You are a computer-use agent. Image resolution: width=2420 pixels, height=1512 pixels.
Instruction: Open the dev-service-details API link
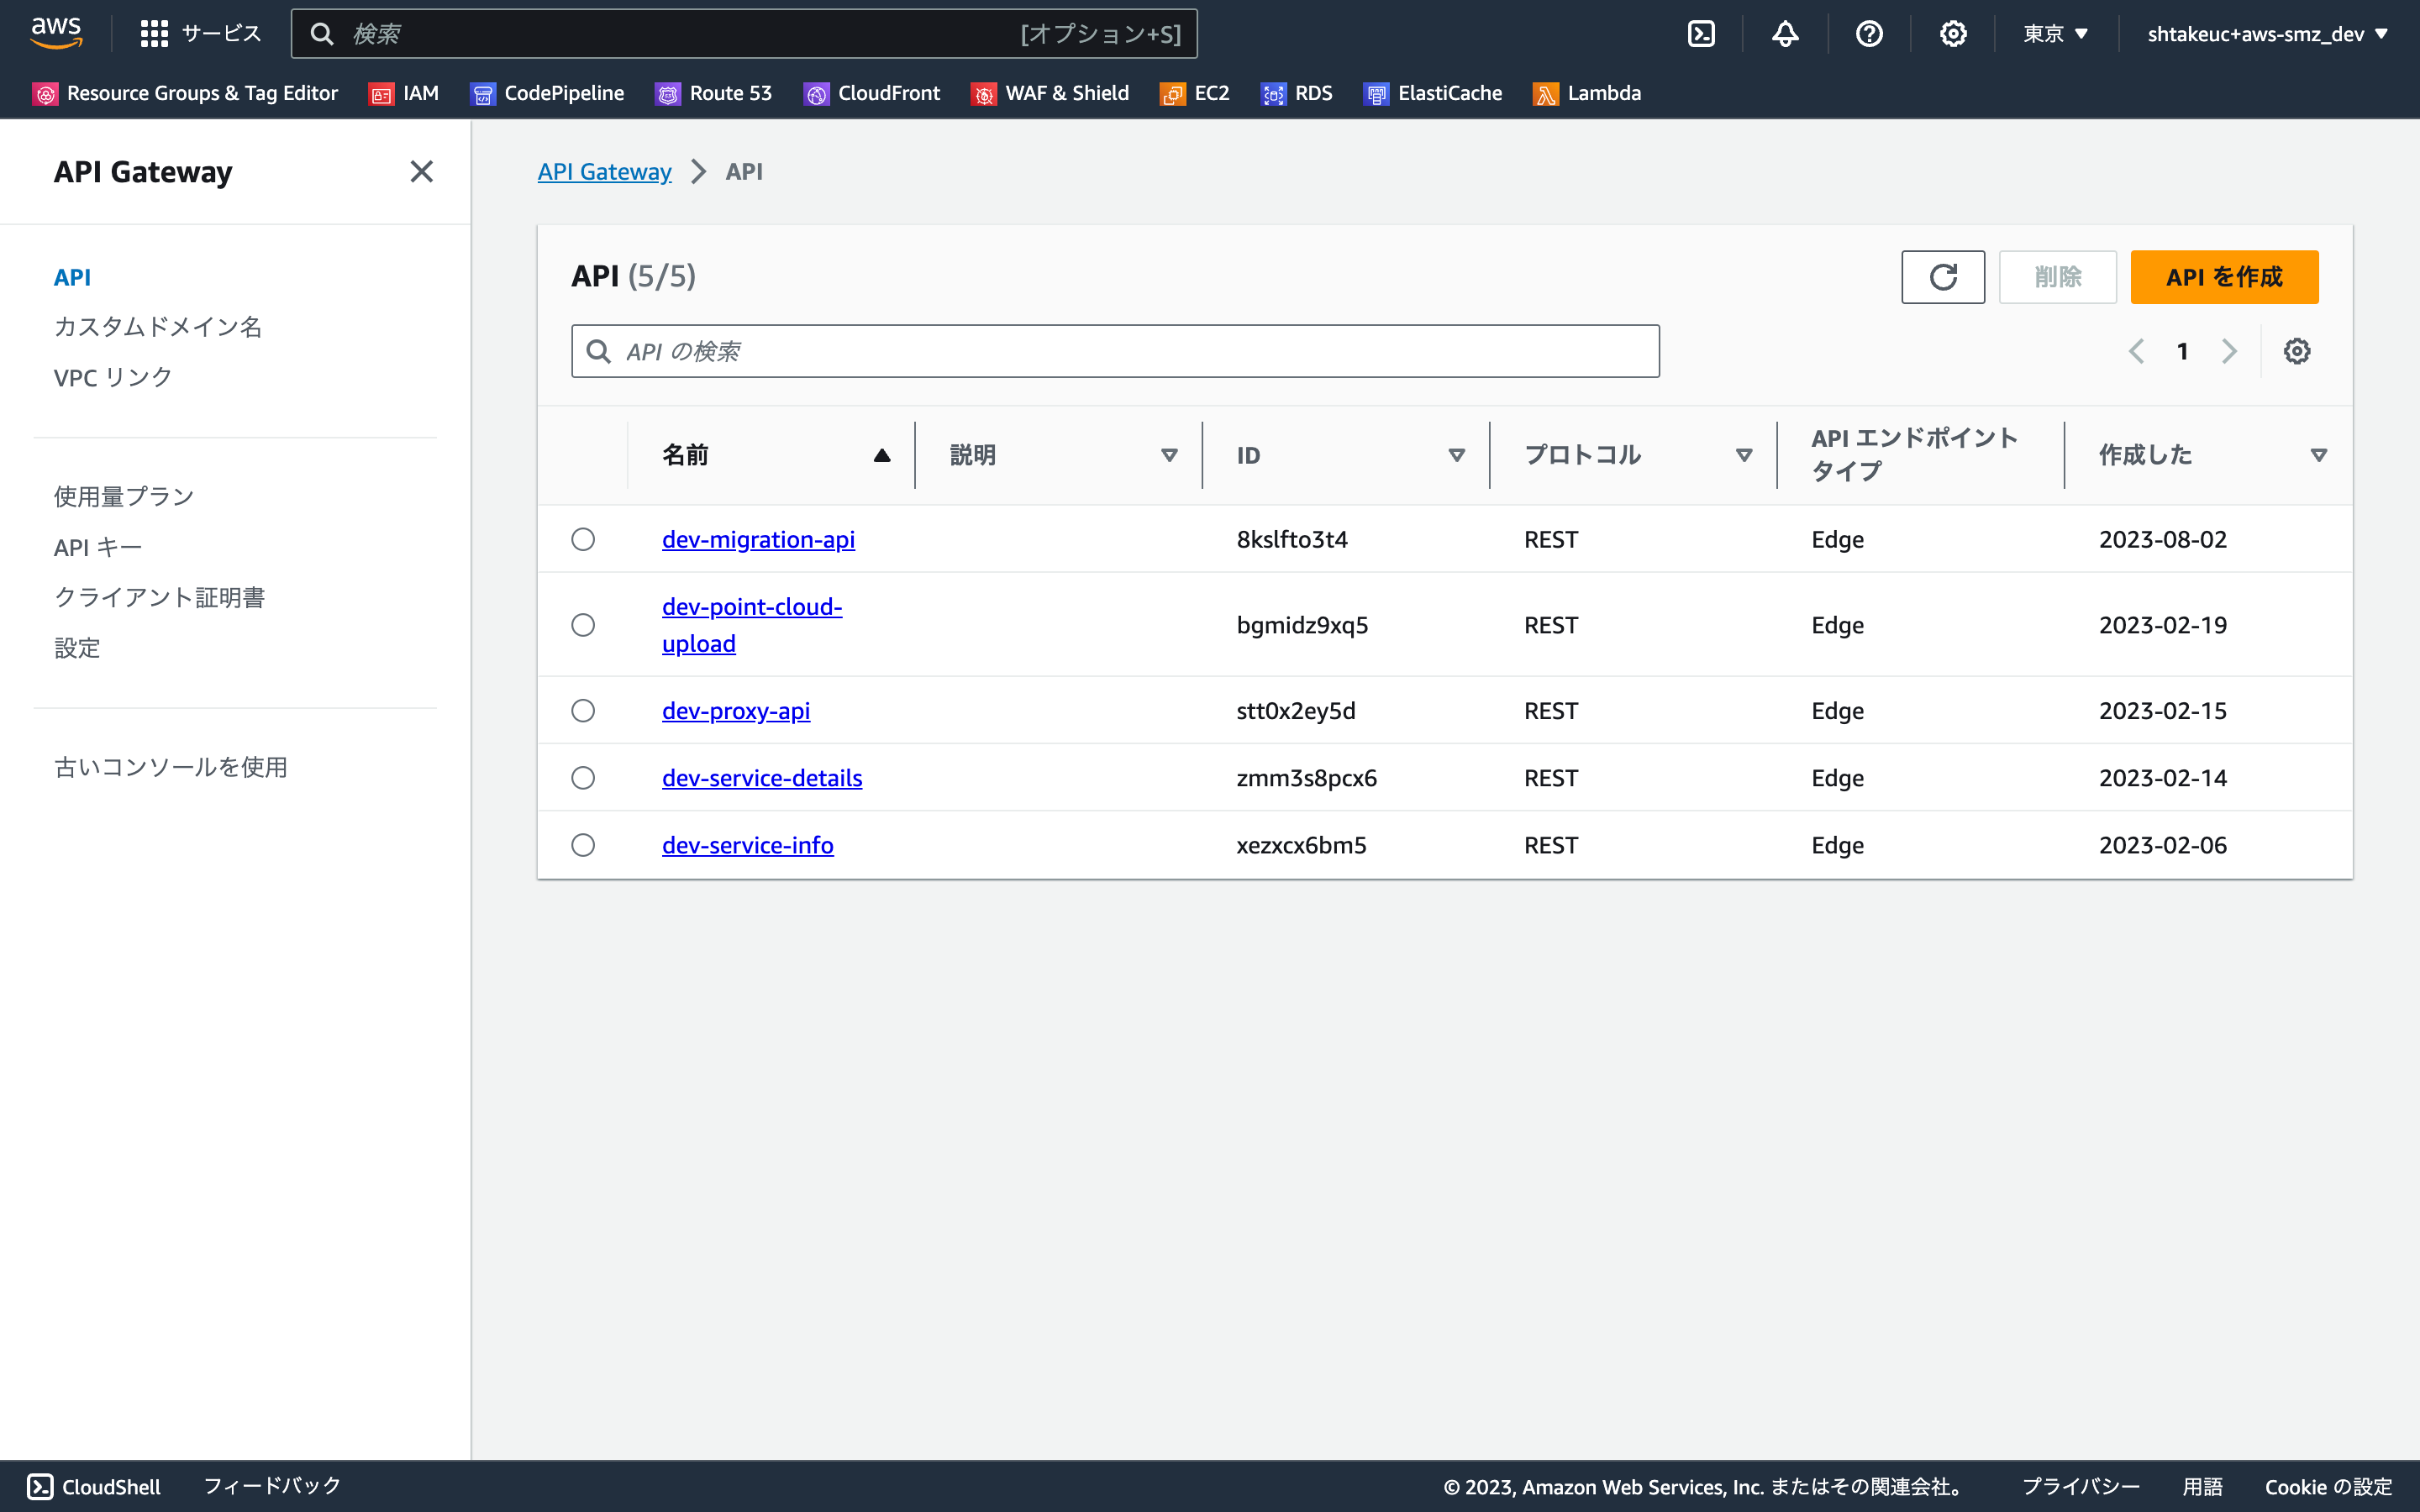coord(762,777)
